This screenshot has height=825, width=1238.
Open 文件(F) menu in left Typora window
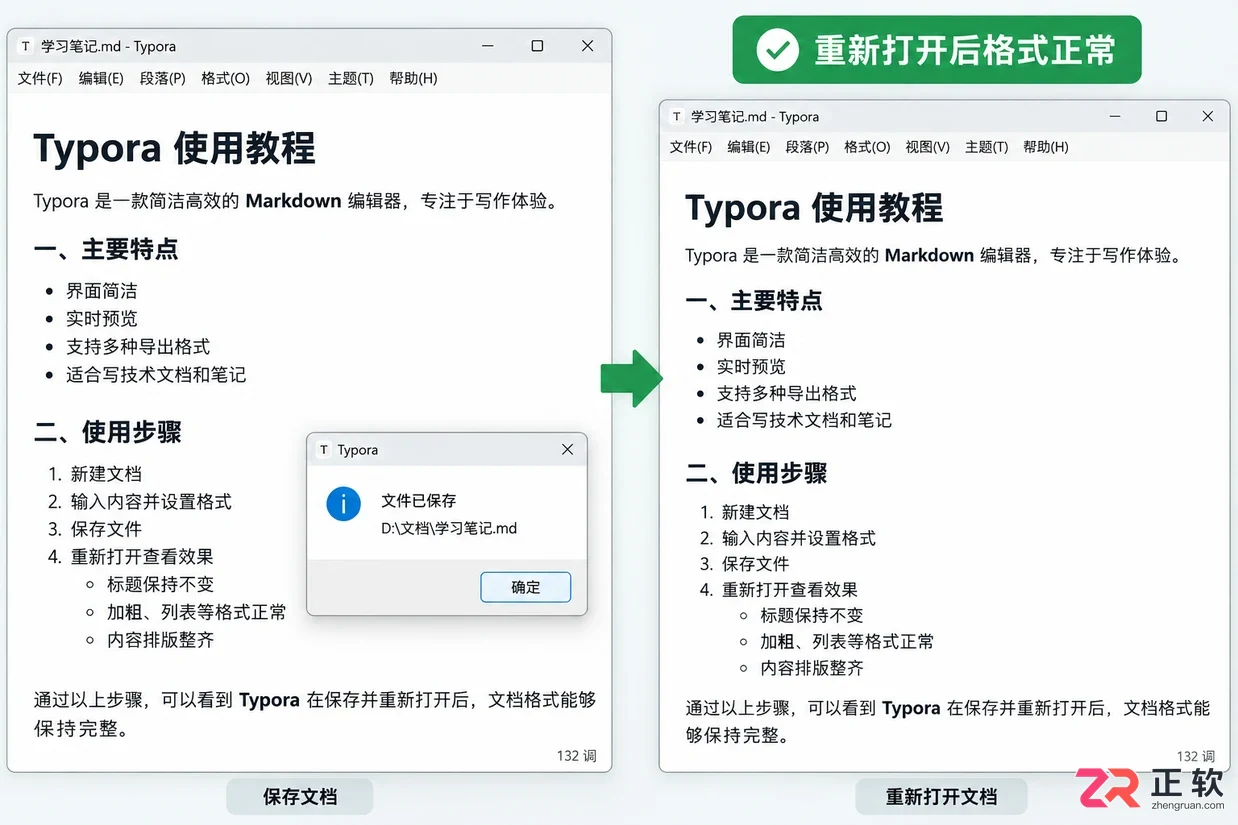[40, 78]
